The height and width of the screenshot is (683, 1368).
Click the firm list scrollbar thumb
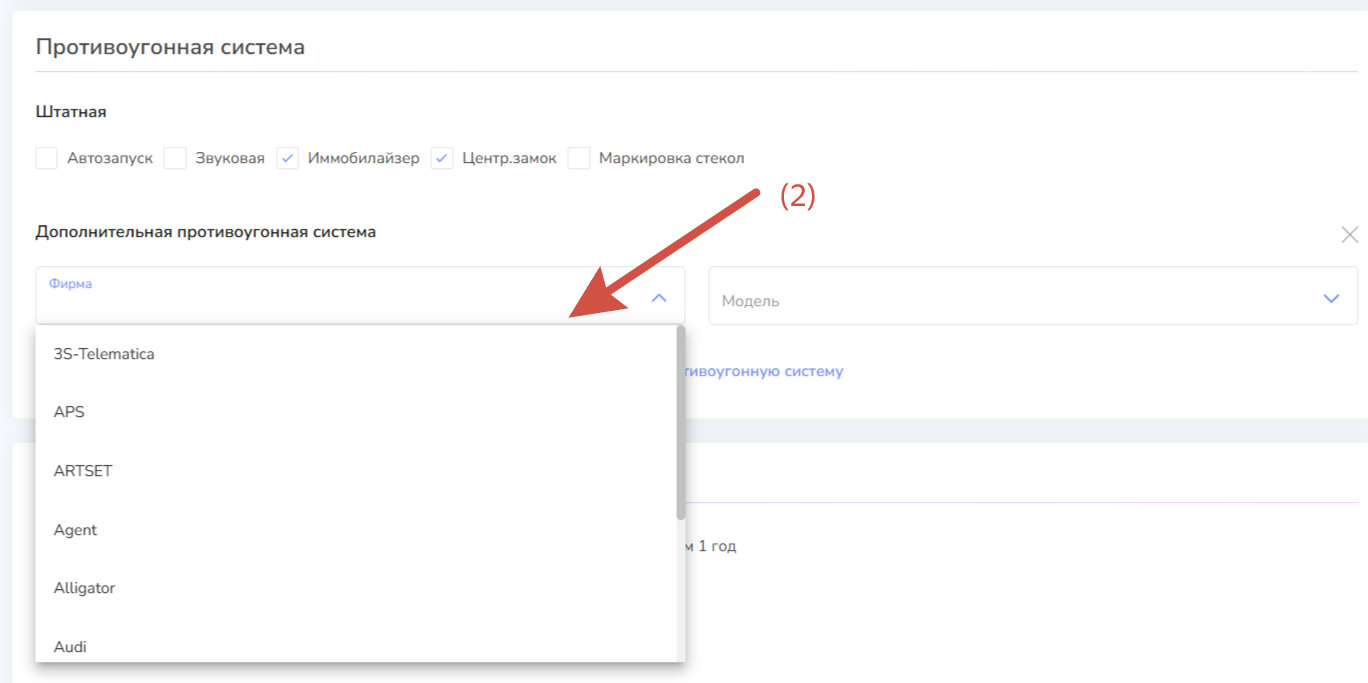[681, 422]
